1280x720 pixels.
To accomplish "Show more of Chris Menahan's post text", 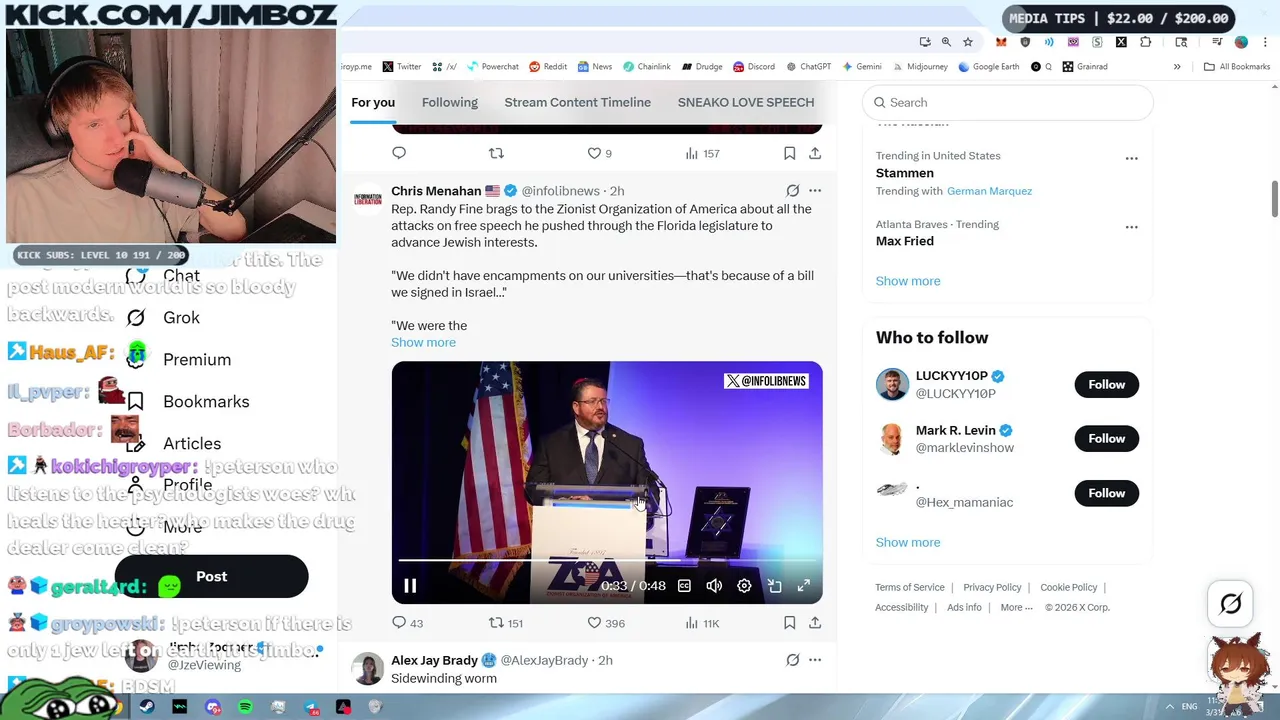I will (423, 342).
